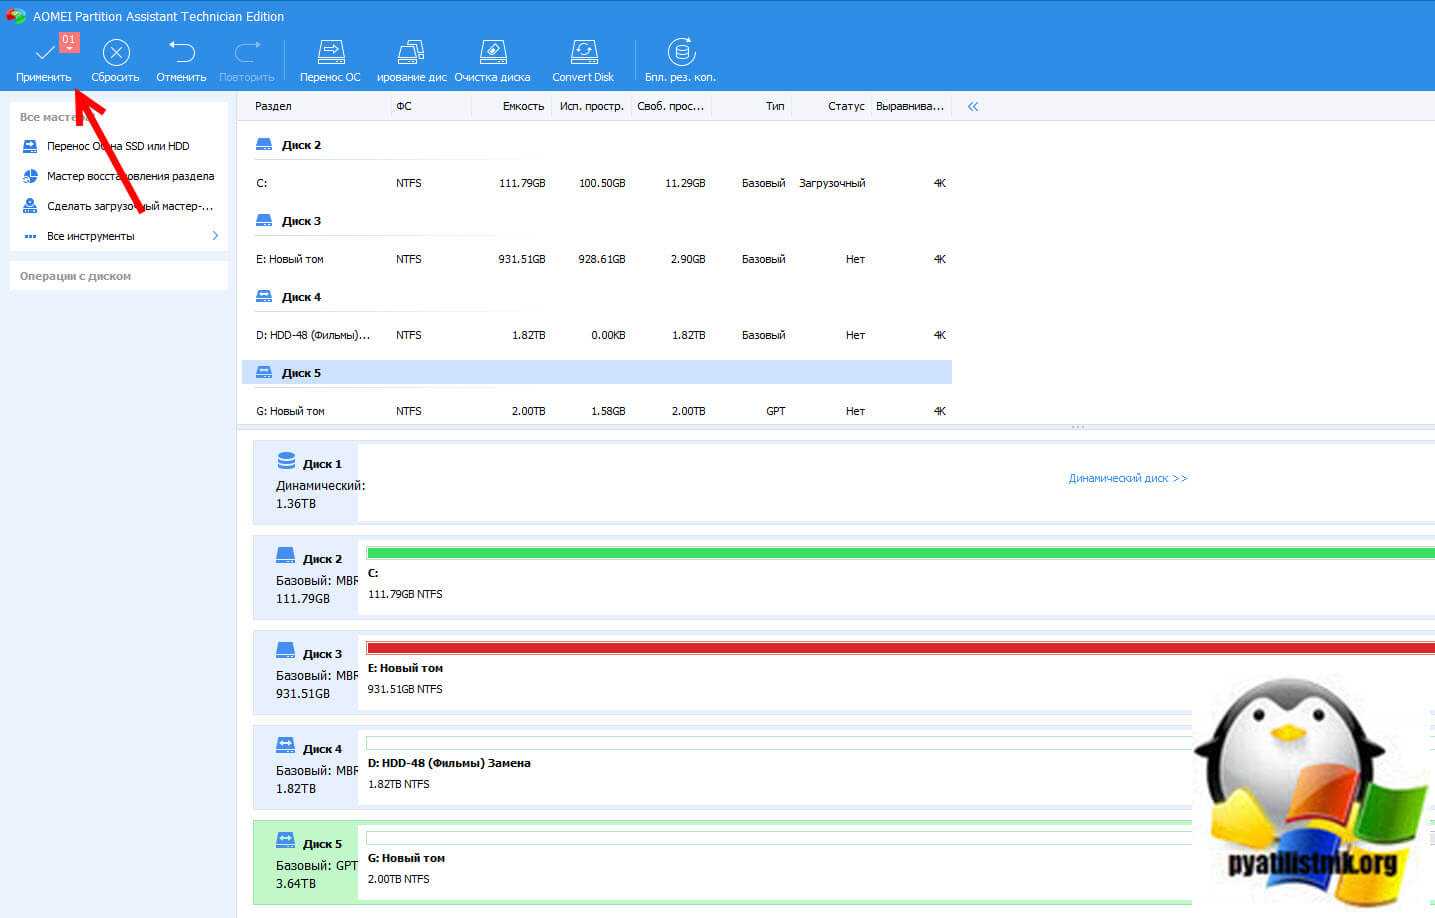Select the green C: partition bar
The image size is (1435, 918).
pos(900,553)
